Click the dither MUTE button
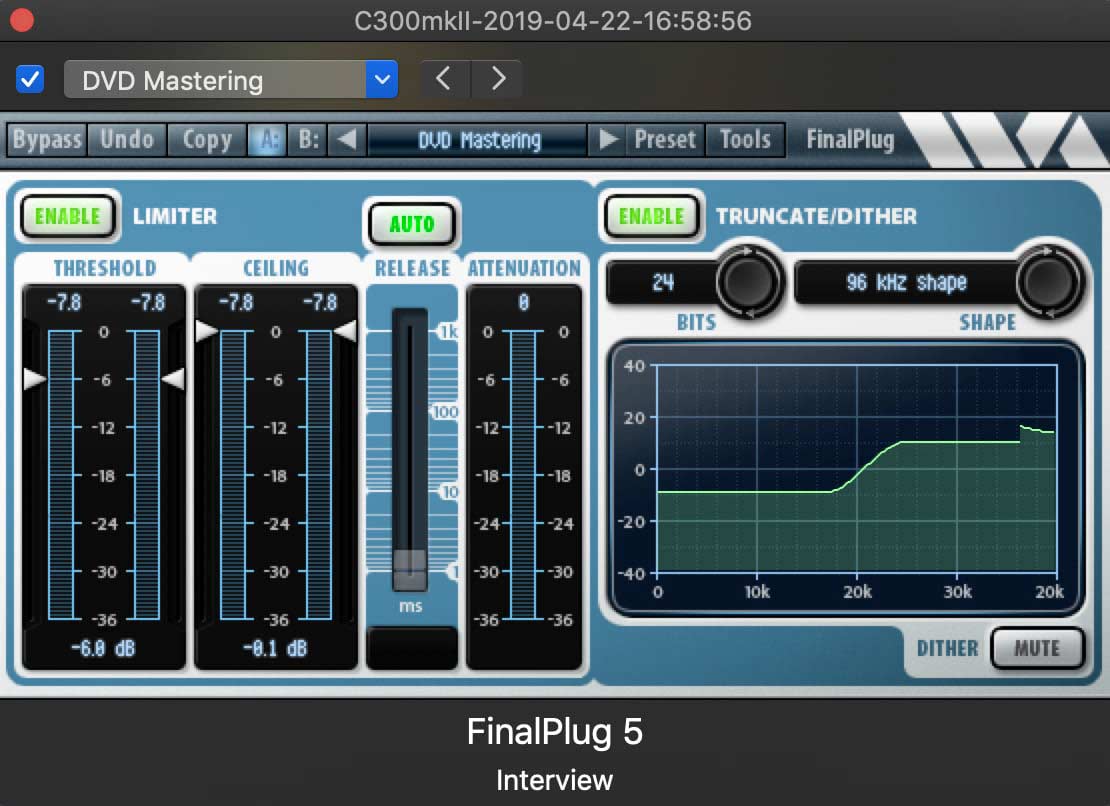This screenshot has width=1110, height=806. tap(1037, 648)
